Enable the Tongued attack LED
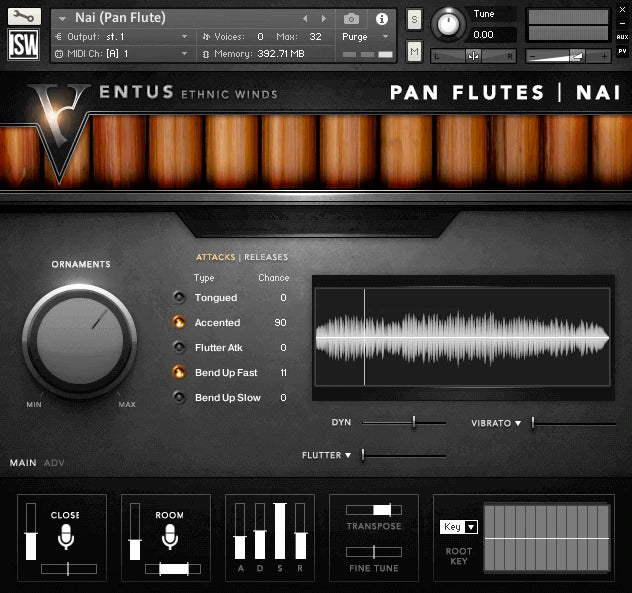 [179, 298]
